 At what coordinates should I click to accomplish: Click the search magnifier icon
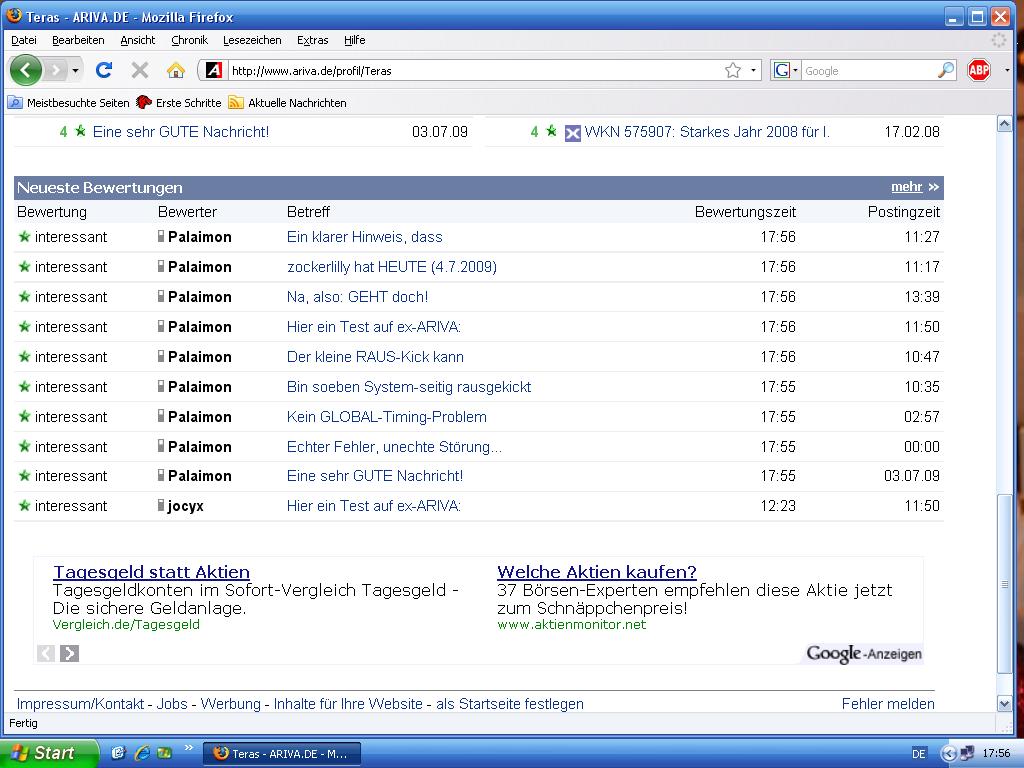945,70
